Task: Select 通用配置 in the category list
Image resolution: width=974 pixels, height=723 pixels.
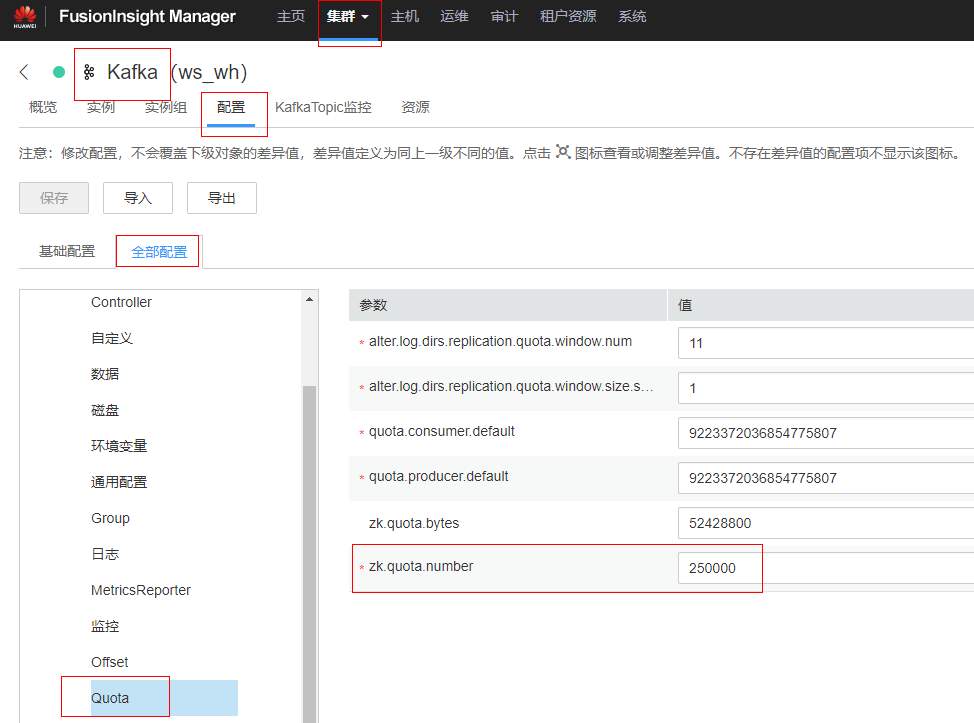Action: pyautogui.click(x=119, y=482)
